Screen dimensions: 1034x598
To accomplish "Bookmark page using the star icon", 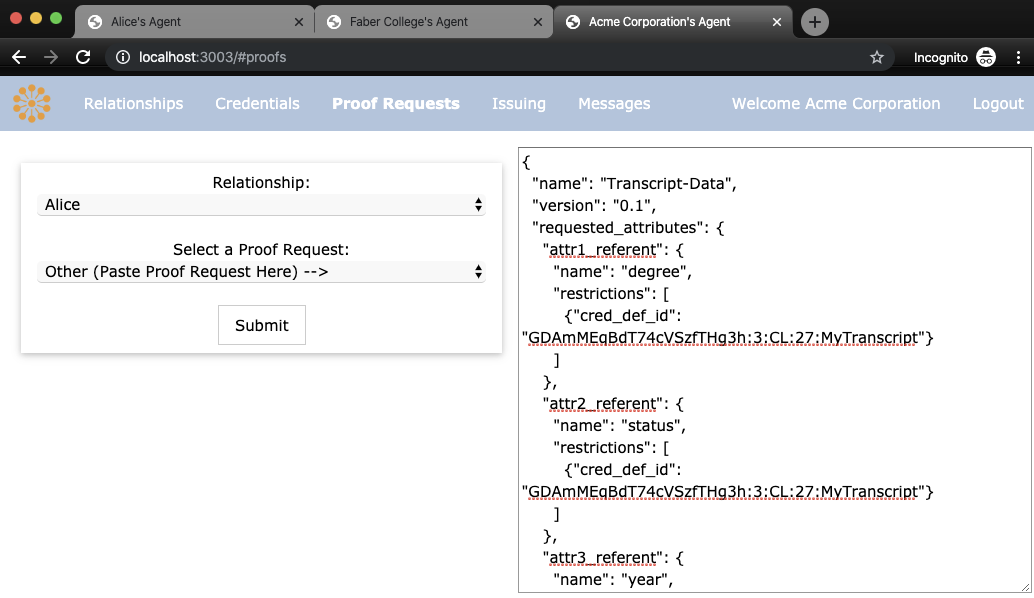I will pos(876,57).
